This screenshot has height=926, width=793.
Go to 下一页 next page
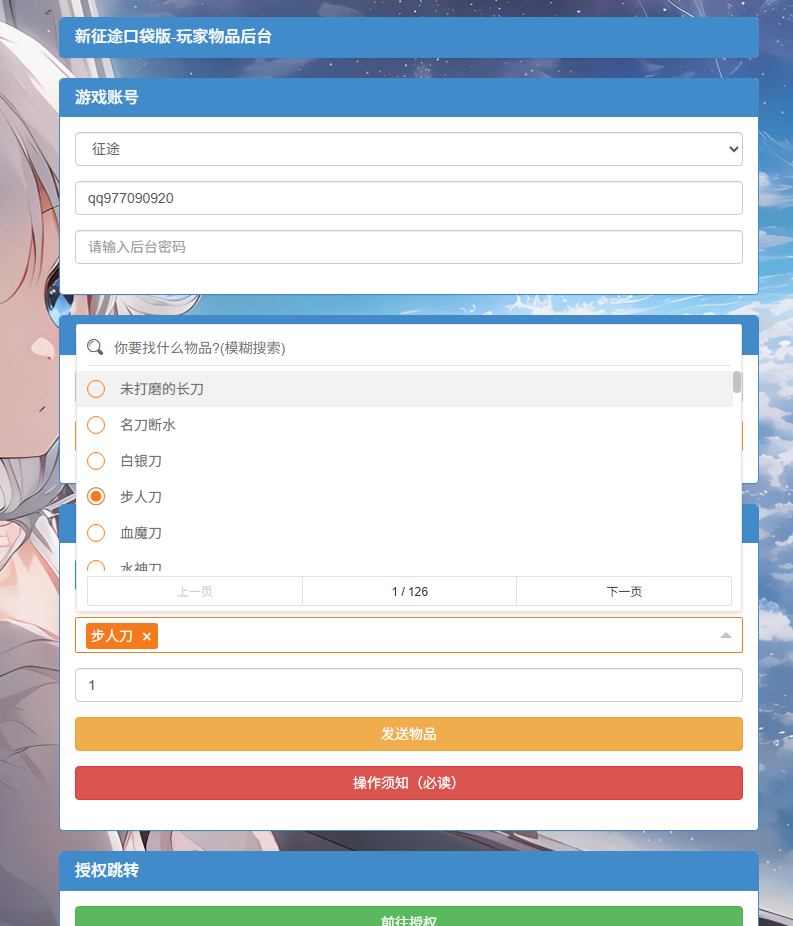coord(624,591)
